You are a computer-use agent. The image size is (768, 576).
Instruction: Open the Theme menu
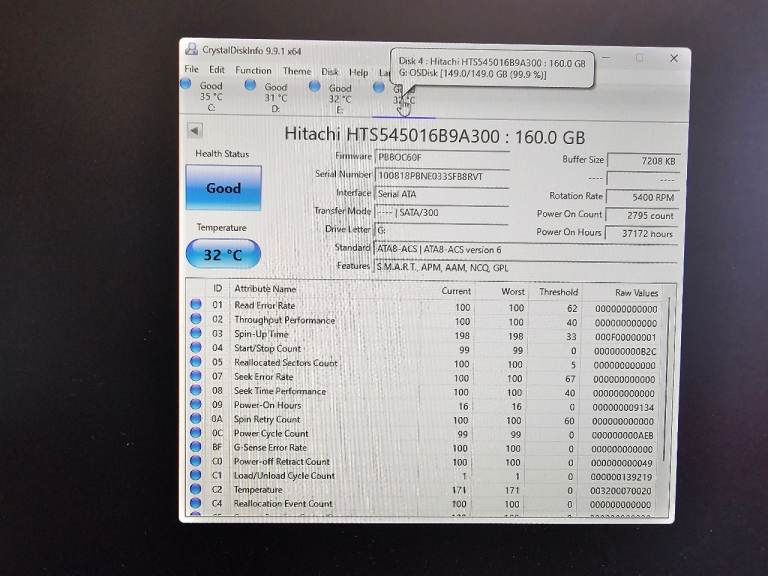coord(297,71)
